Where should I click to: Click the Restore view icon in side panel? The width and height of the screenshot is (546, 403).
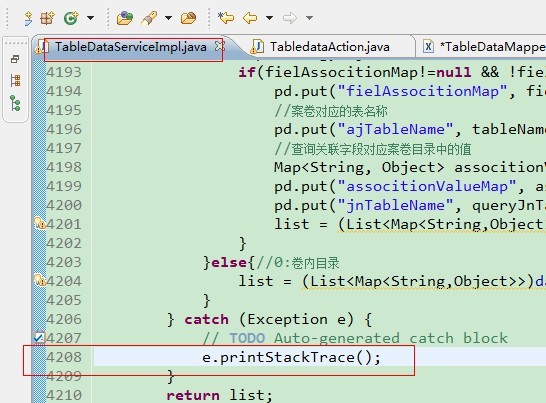coord(15,59)
